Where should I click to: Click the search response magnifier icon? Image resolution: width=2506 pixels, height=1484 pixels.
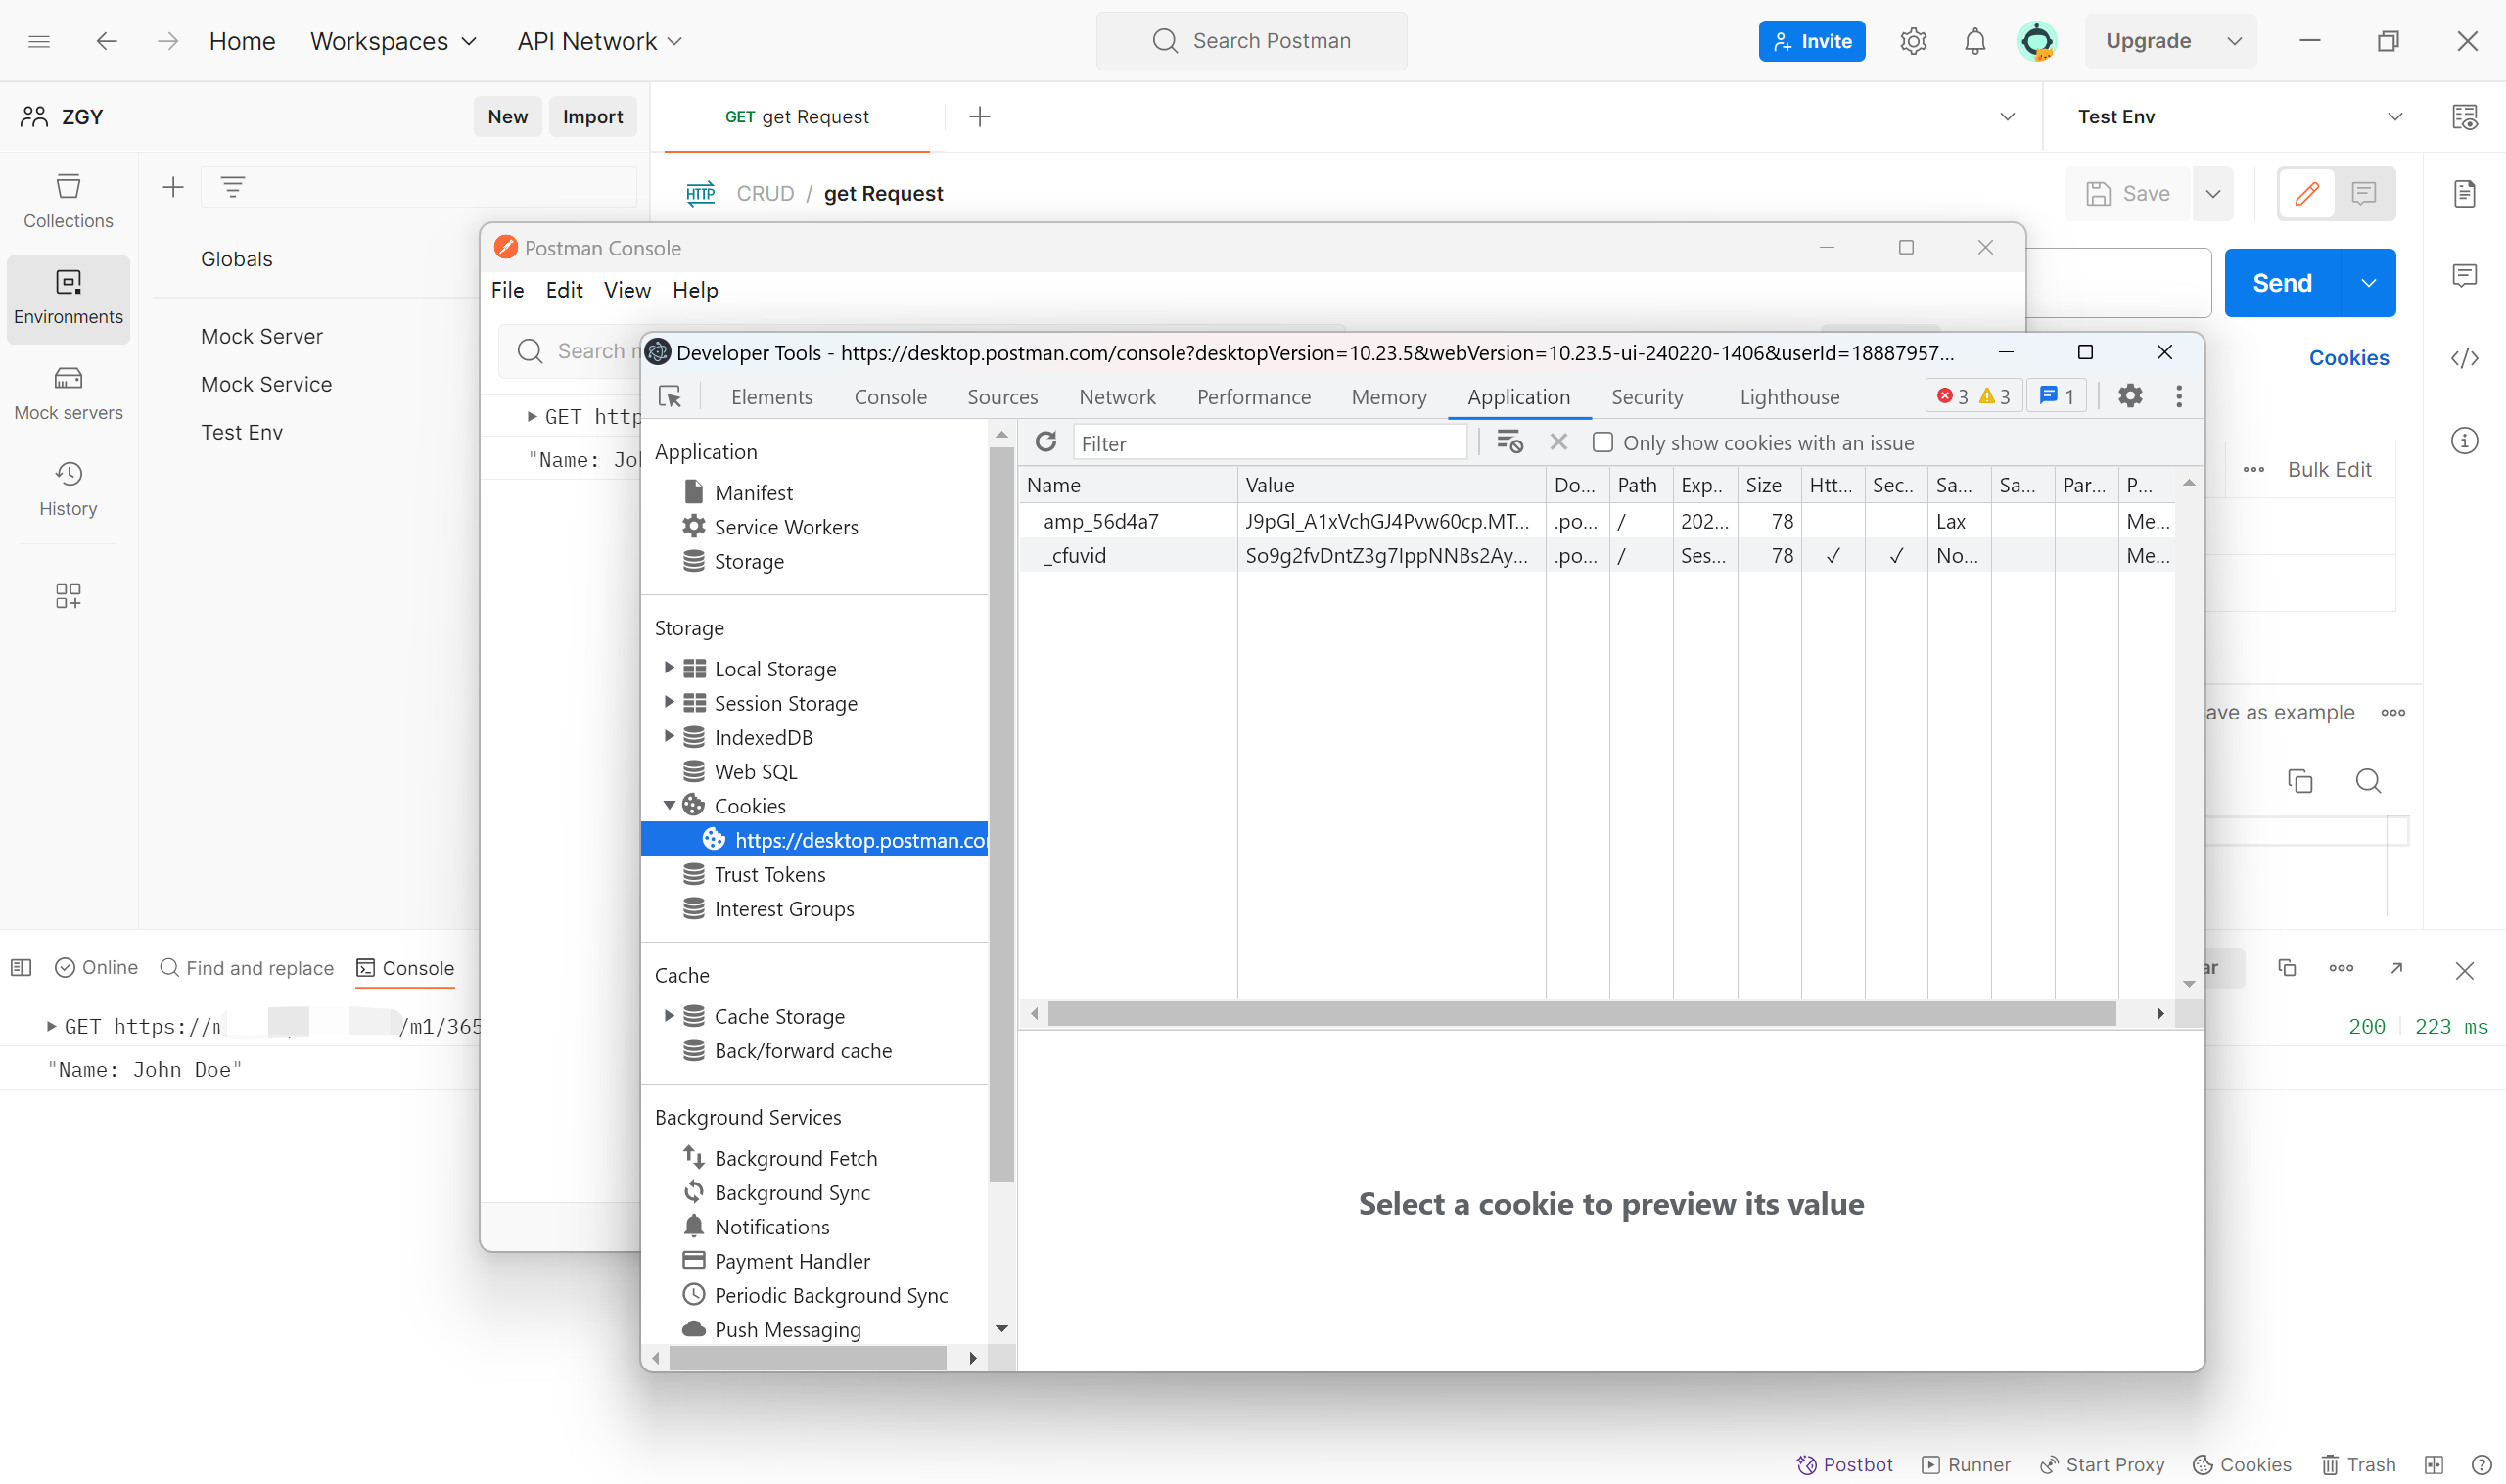coord(2368,781)
